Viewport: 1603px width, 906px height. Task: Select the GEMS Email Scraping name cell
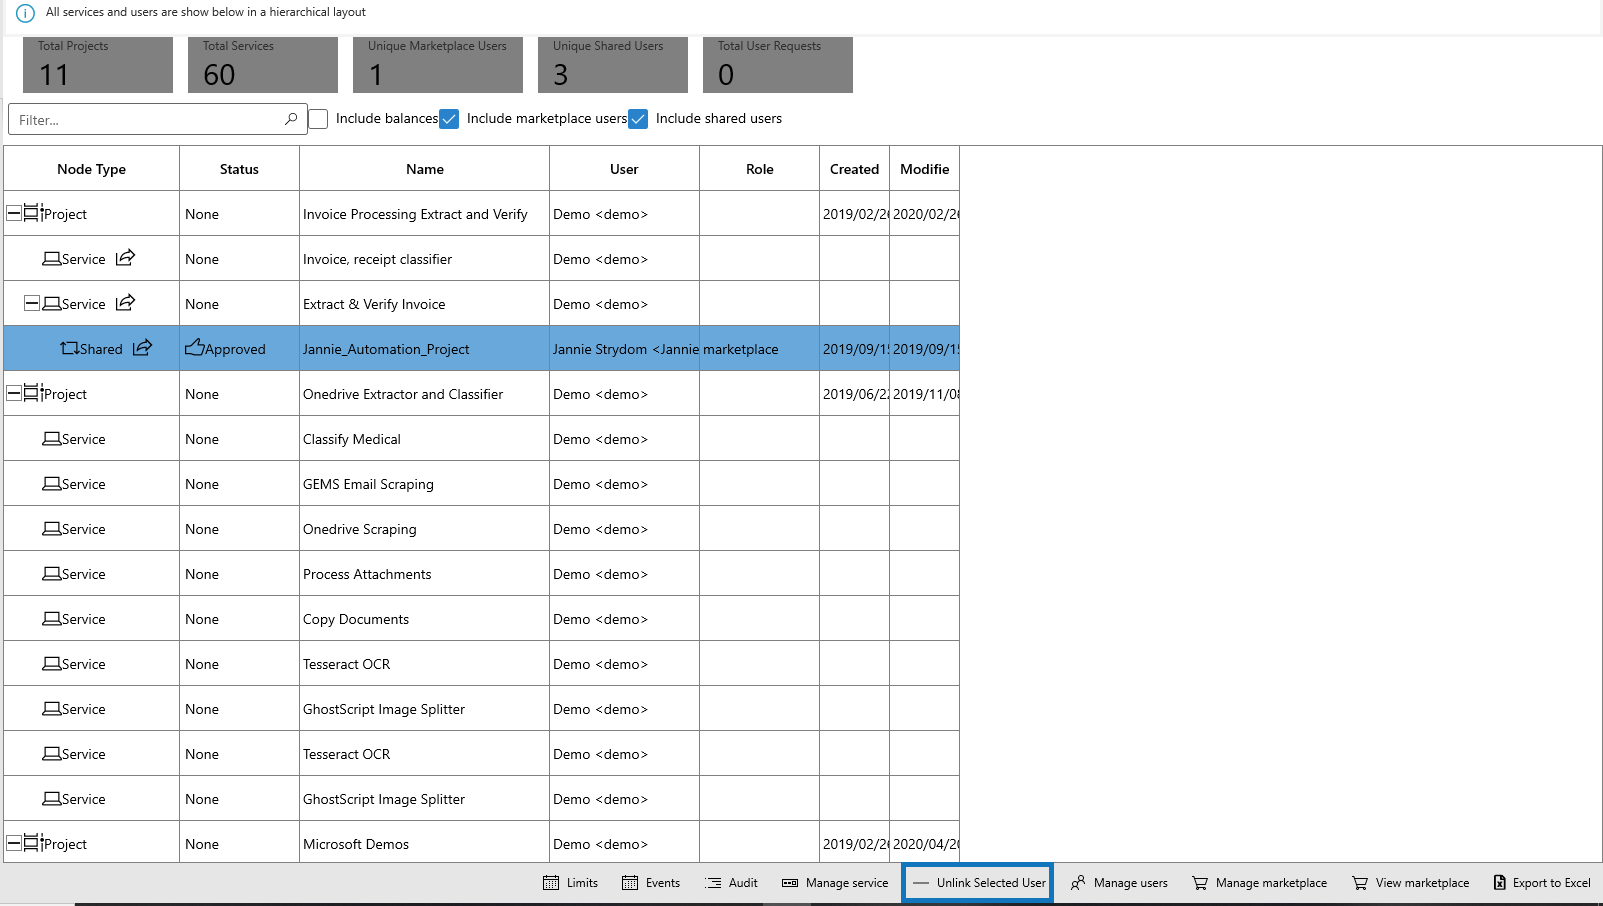click(425, 483)
